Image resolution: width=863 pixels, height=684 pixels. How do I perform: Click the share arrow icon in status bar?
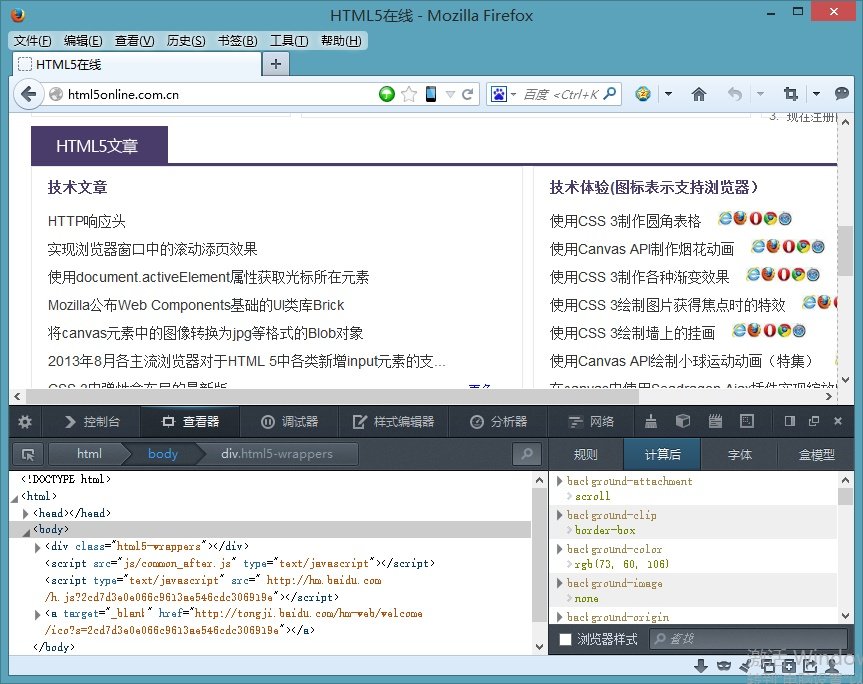click(810, 666)
